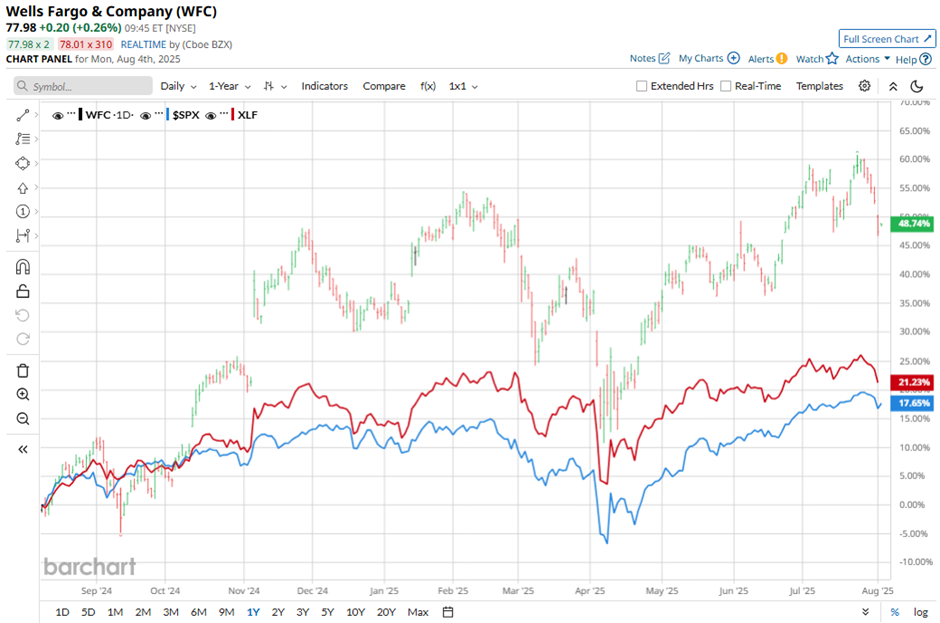Open WFC series options ellipsis menu
Viewport: 940px width, 623px height.
(x=71, y=114)
